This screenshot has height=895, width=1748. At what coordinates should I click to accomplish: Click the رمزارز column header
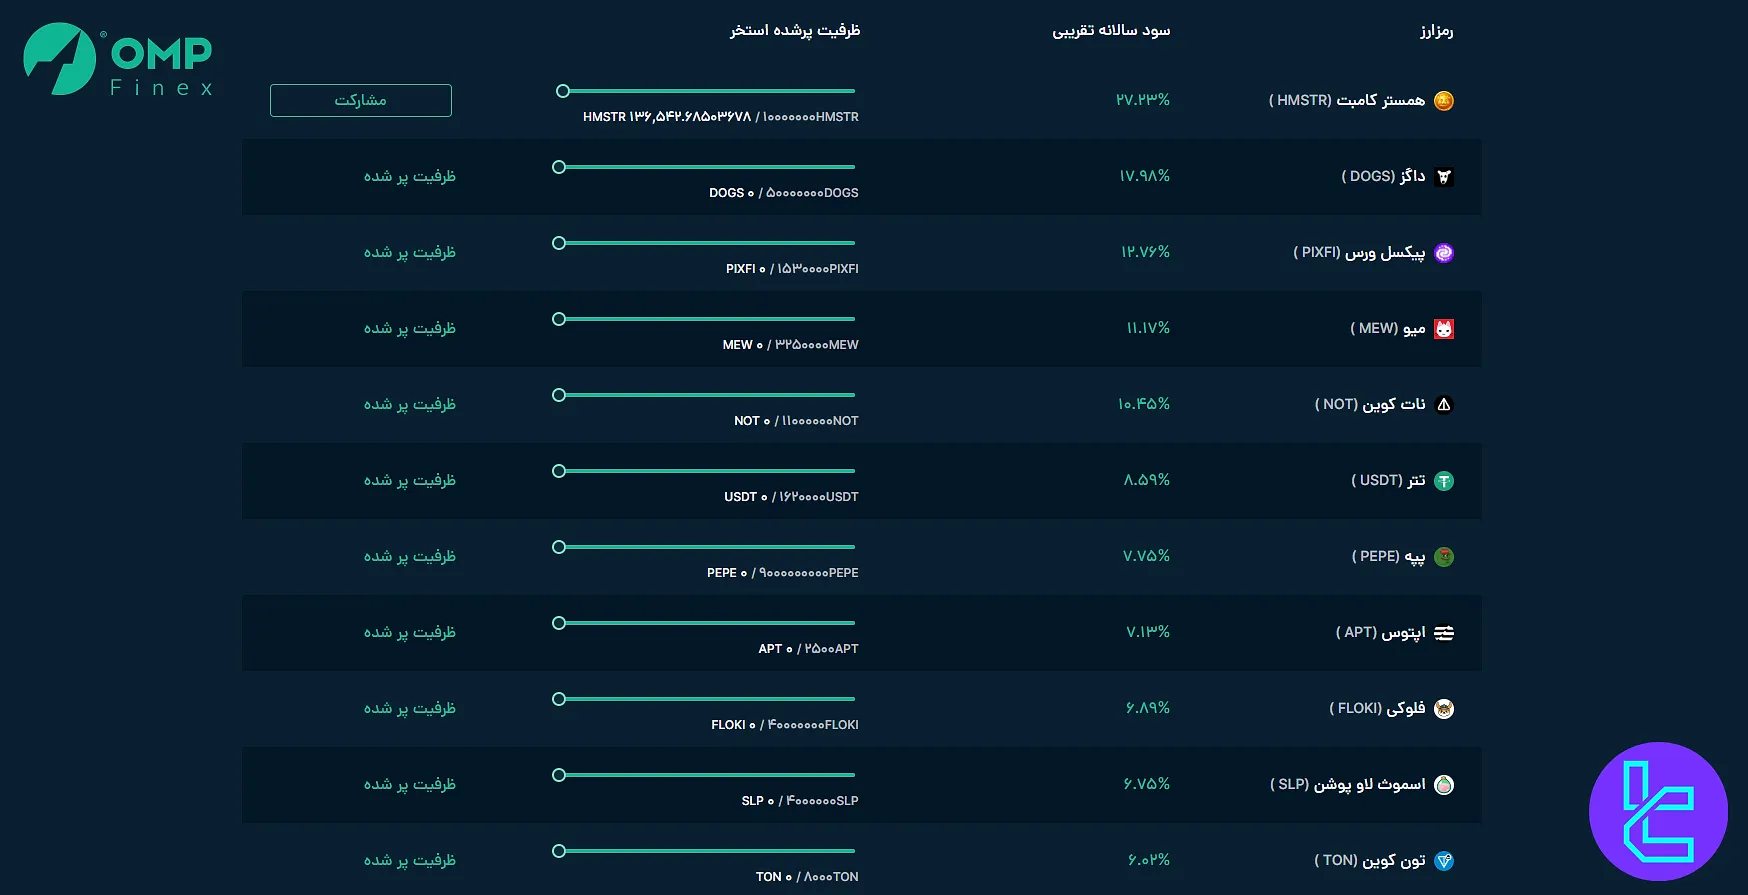click(x=1436, y=31)
